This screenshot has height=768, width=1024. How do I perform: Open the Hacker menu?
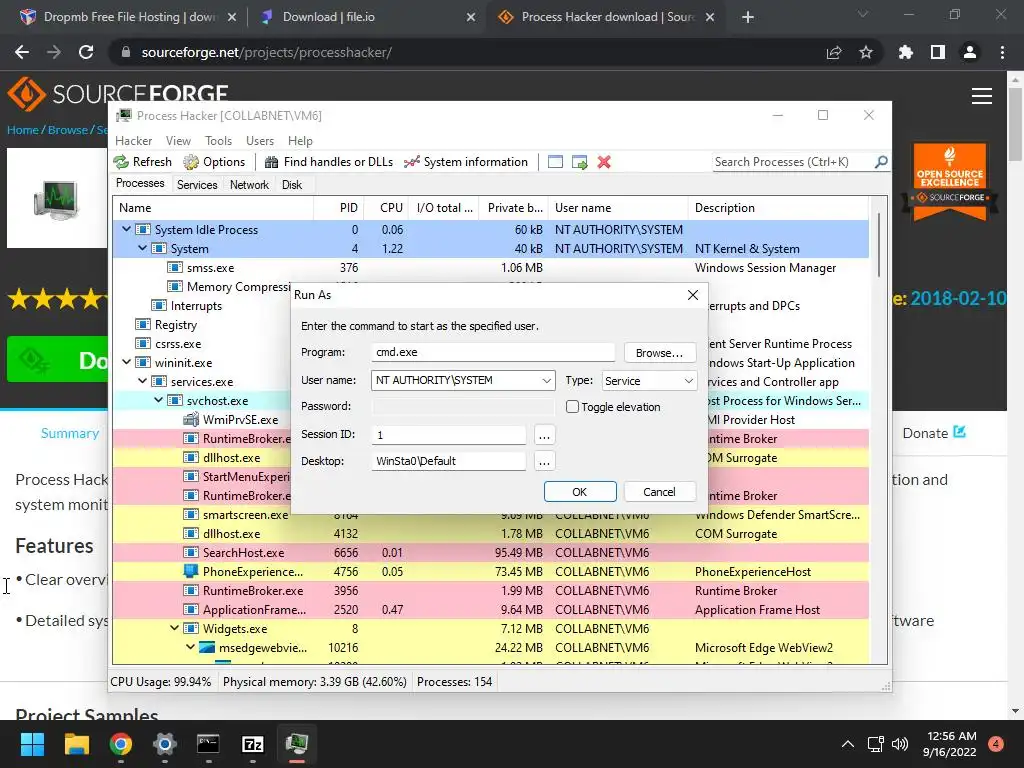click(x=133, y=140)
